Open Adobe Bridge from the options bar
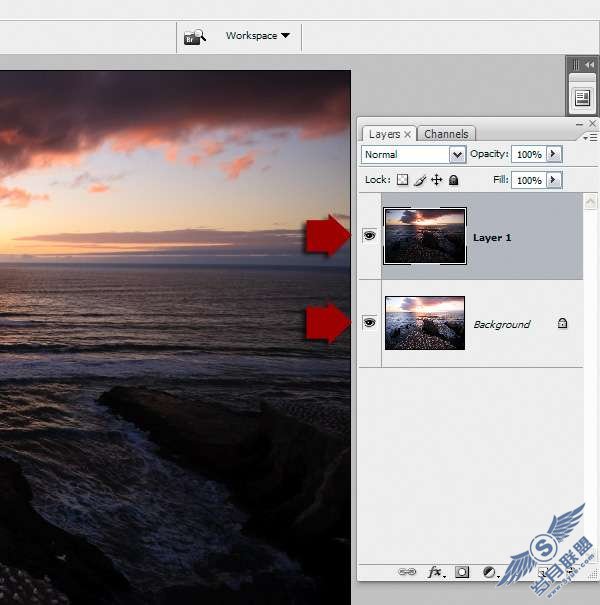This screenshot has height=605, width=600. (x=194, y=37)
